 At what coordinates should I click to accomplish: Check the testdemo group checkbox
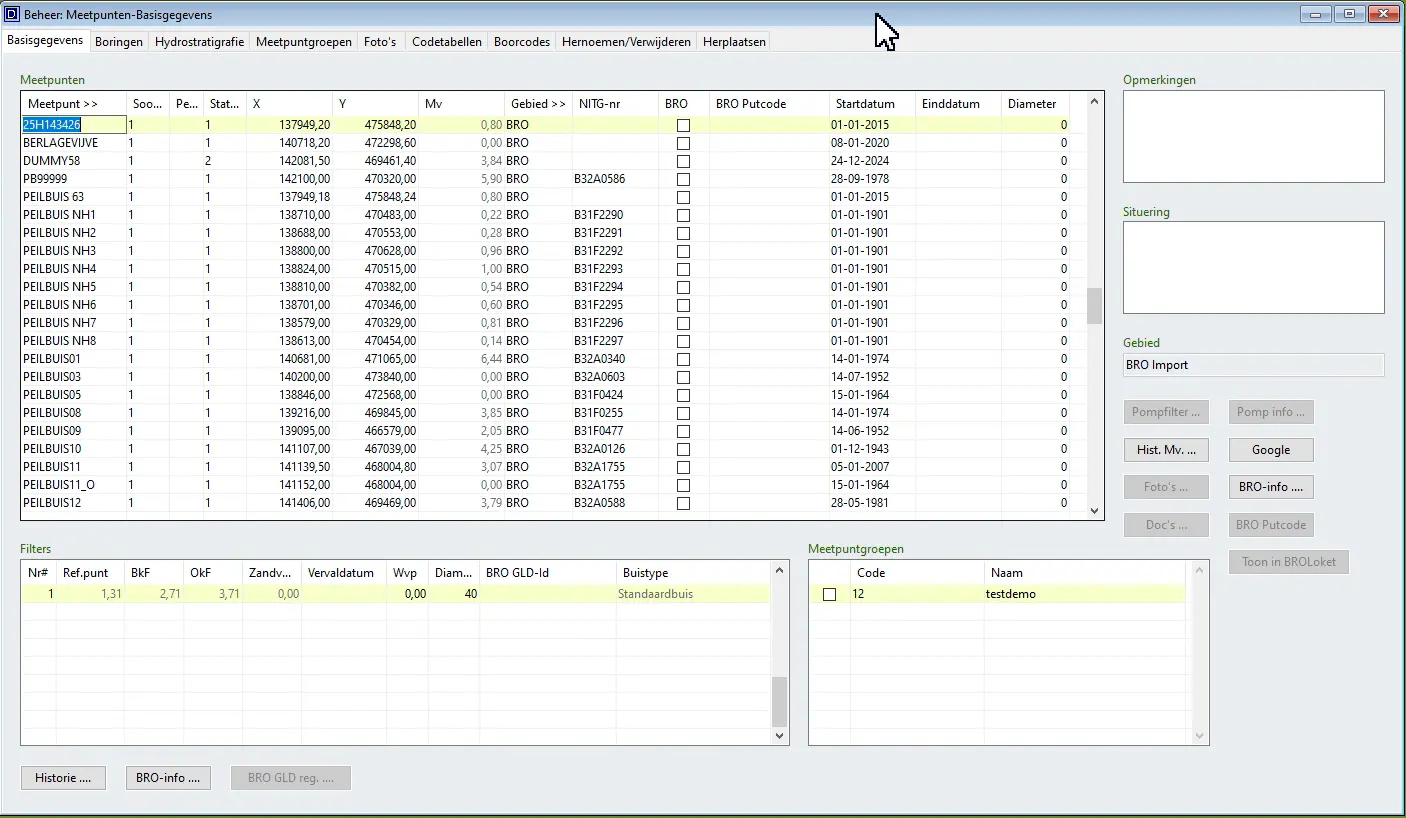(x=829, y=594)
